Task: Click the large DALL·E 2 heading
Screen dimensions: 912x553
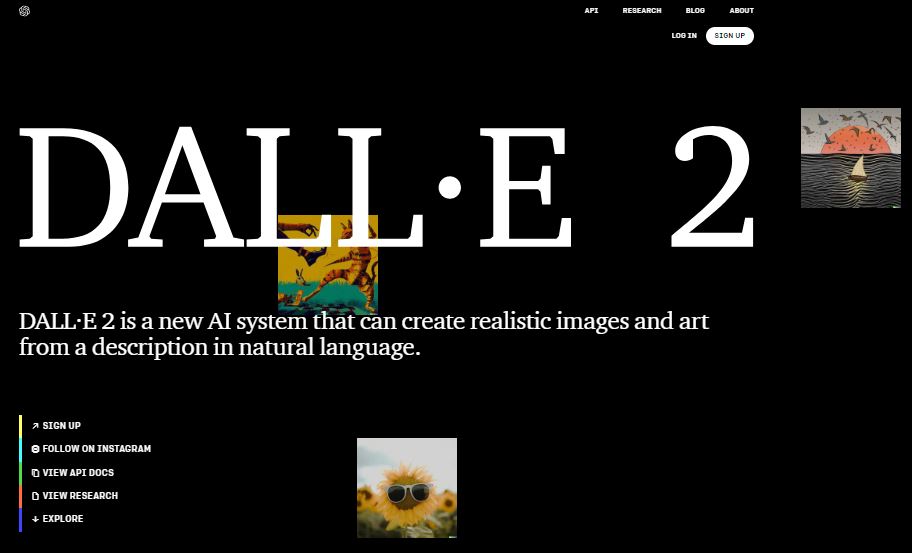Action: point(387,187)
